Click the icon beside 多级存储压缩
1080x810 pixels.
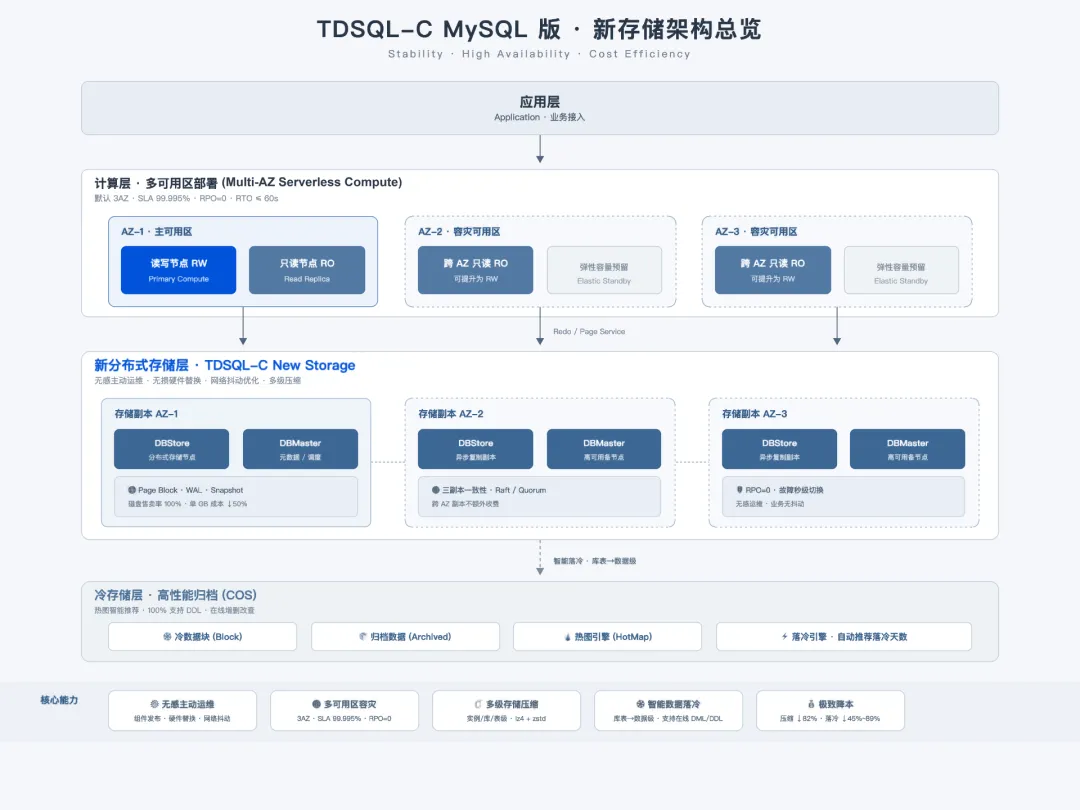tap(478, 704)
